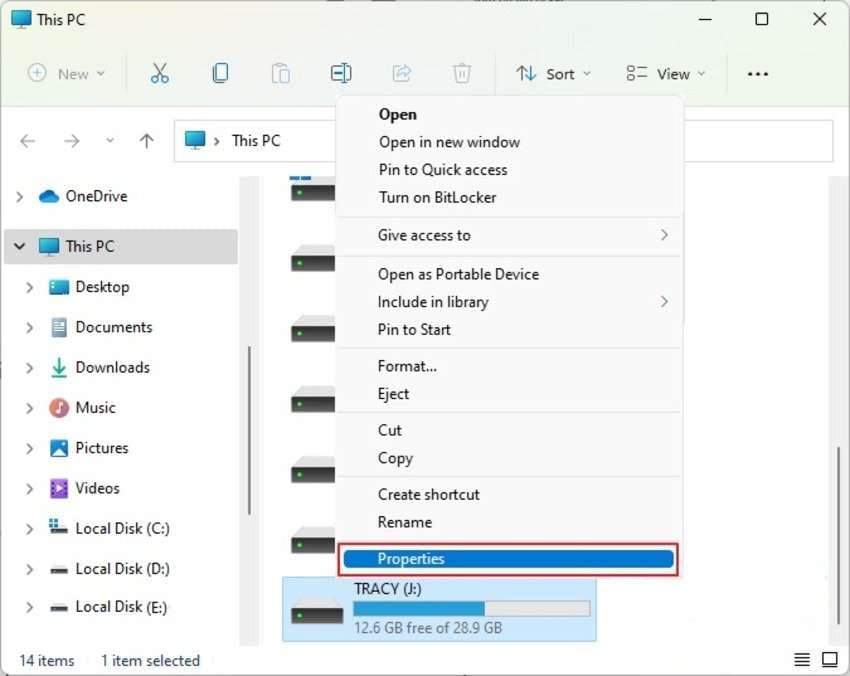This screenshot has width=850, height=676.
Task: Collapse the This PC tree node
Action: 20,247
